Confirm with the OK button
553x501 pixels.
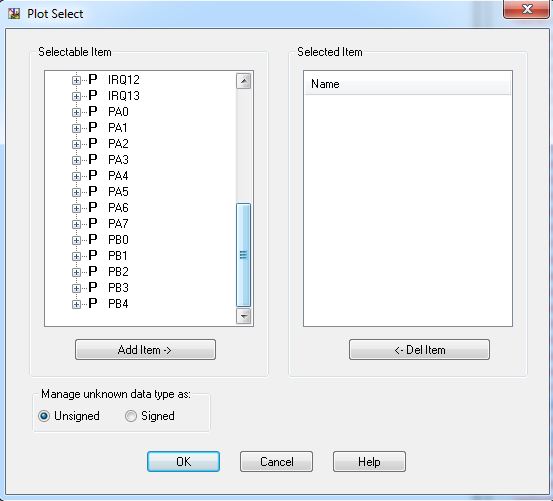pos(183,462)
